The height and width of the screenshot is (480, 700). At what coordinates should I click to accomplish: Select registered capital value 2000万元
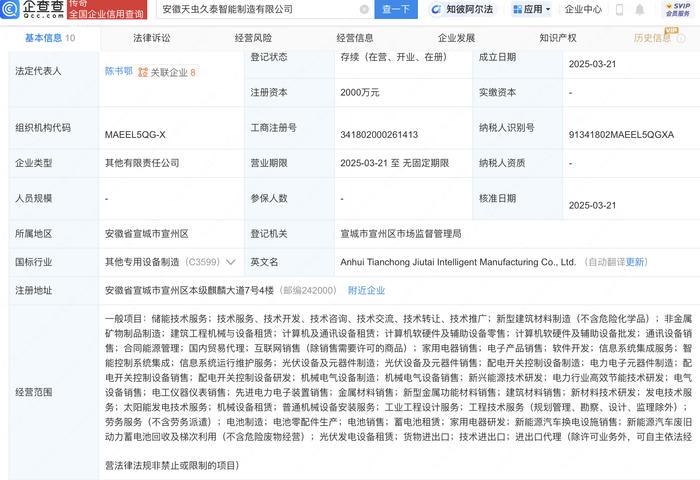click(x=360, y=92)
